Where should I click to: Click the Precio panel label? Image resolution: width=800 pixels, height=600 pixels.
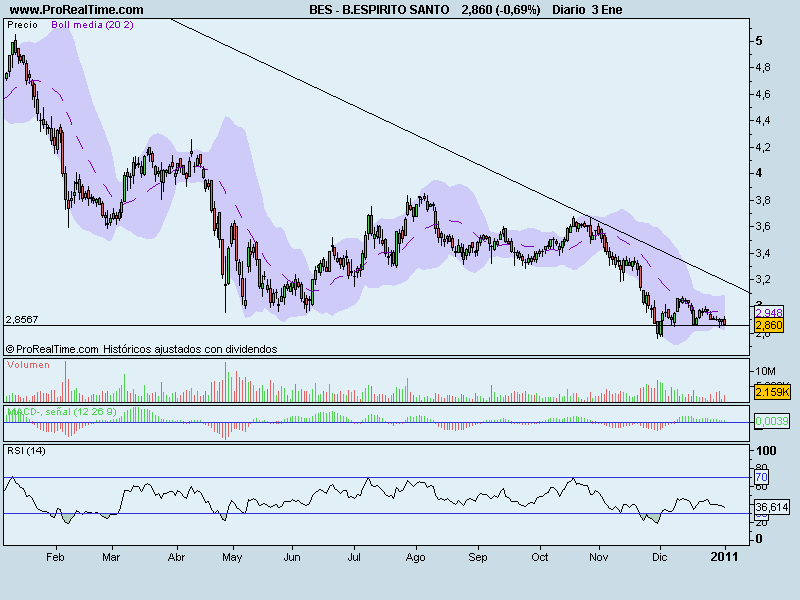click(x=22, y=24)
